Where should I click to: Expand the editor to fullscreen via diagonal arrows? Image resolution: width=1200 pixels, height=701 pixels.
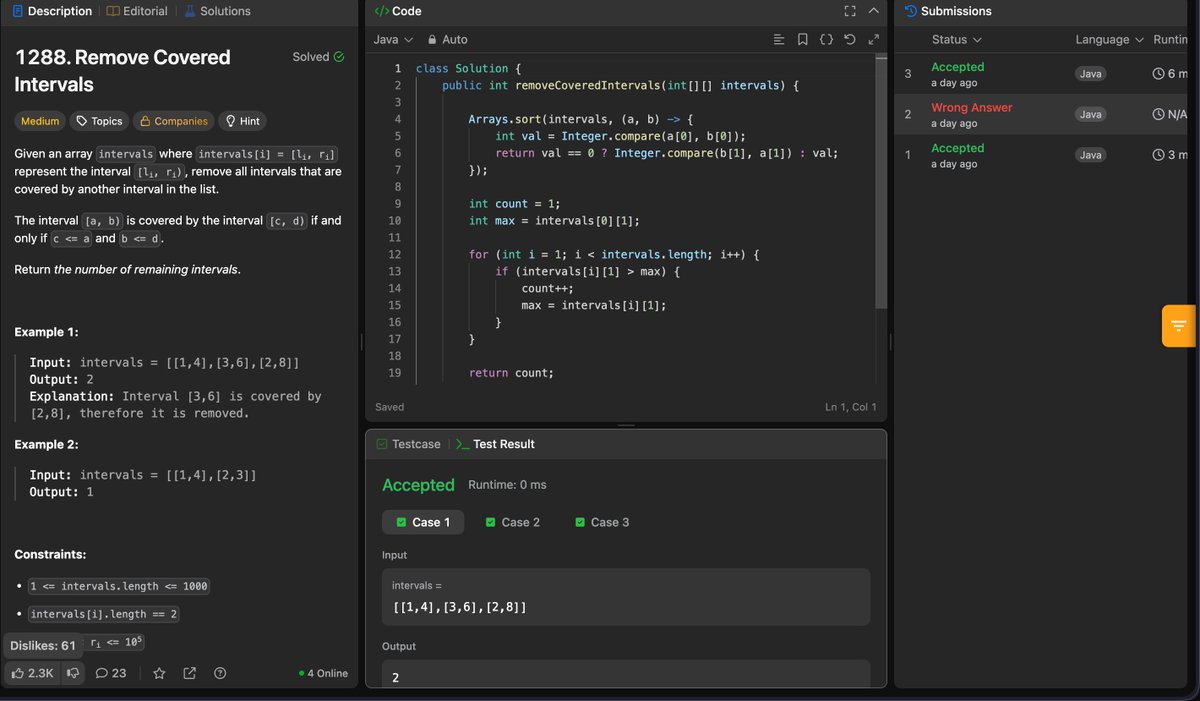[873, 39]
